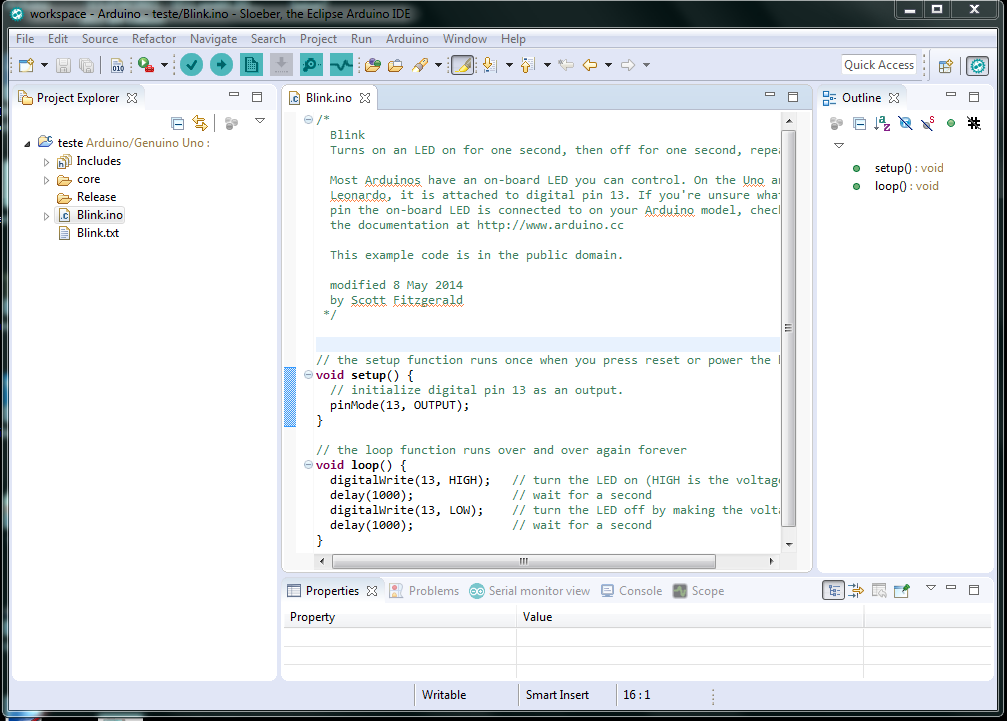This screenshot has width=1007, height=721.
Task: Open the Arduino menu
Action: 408,39
